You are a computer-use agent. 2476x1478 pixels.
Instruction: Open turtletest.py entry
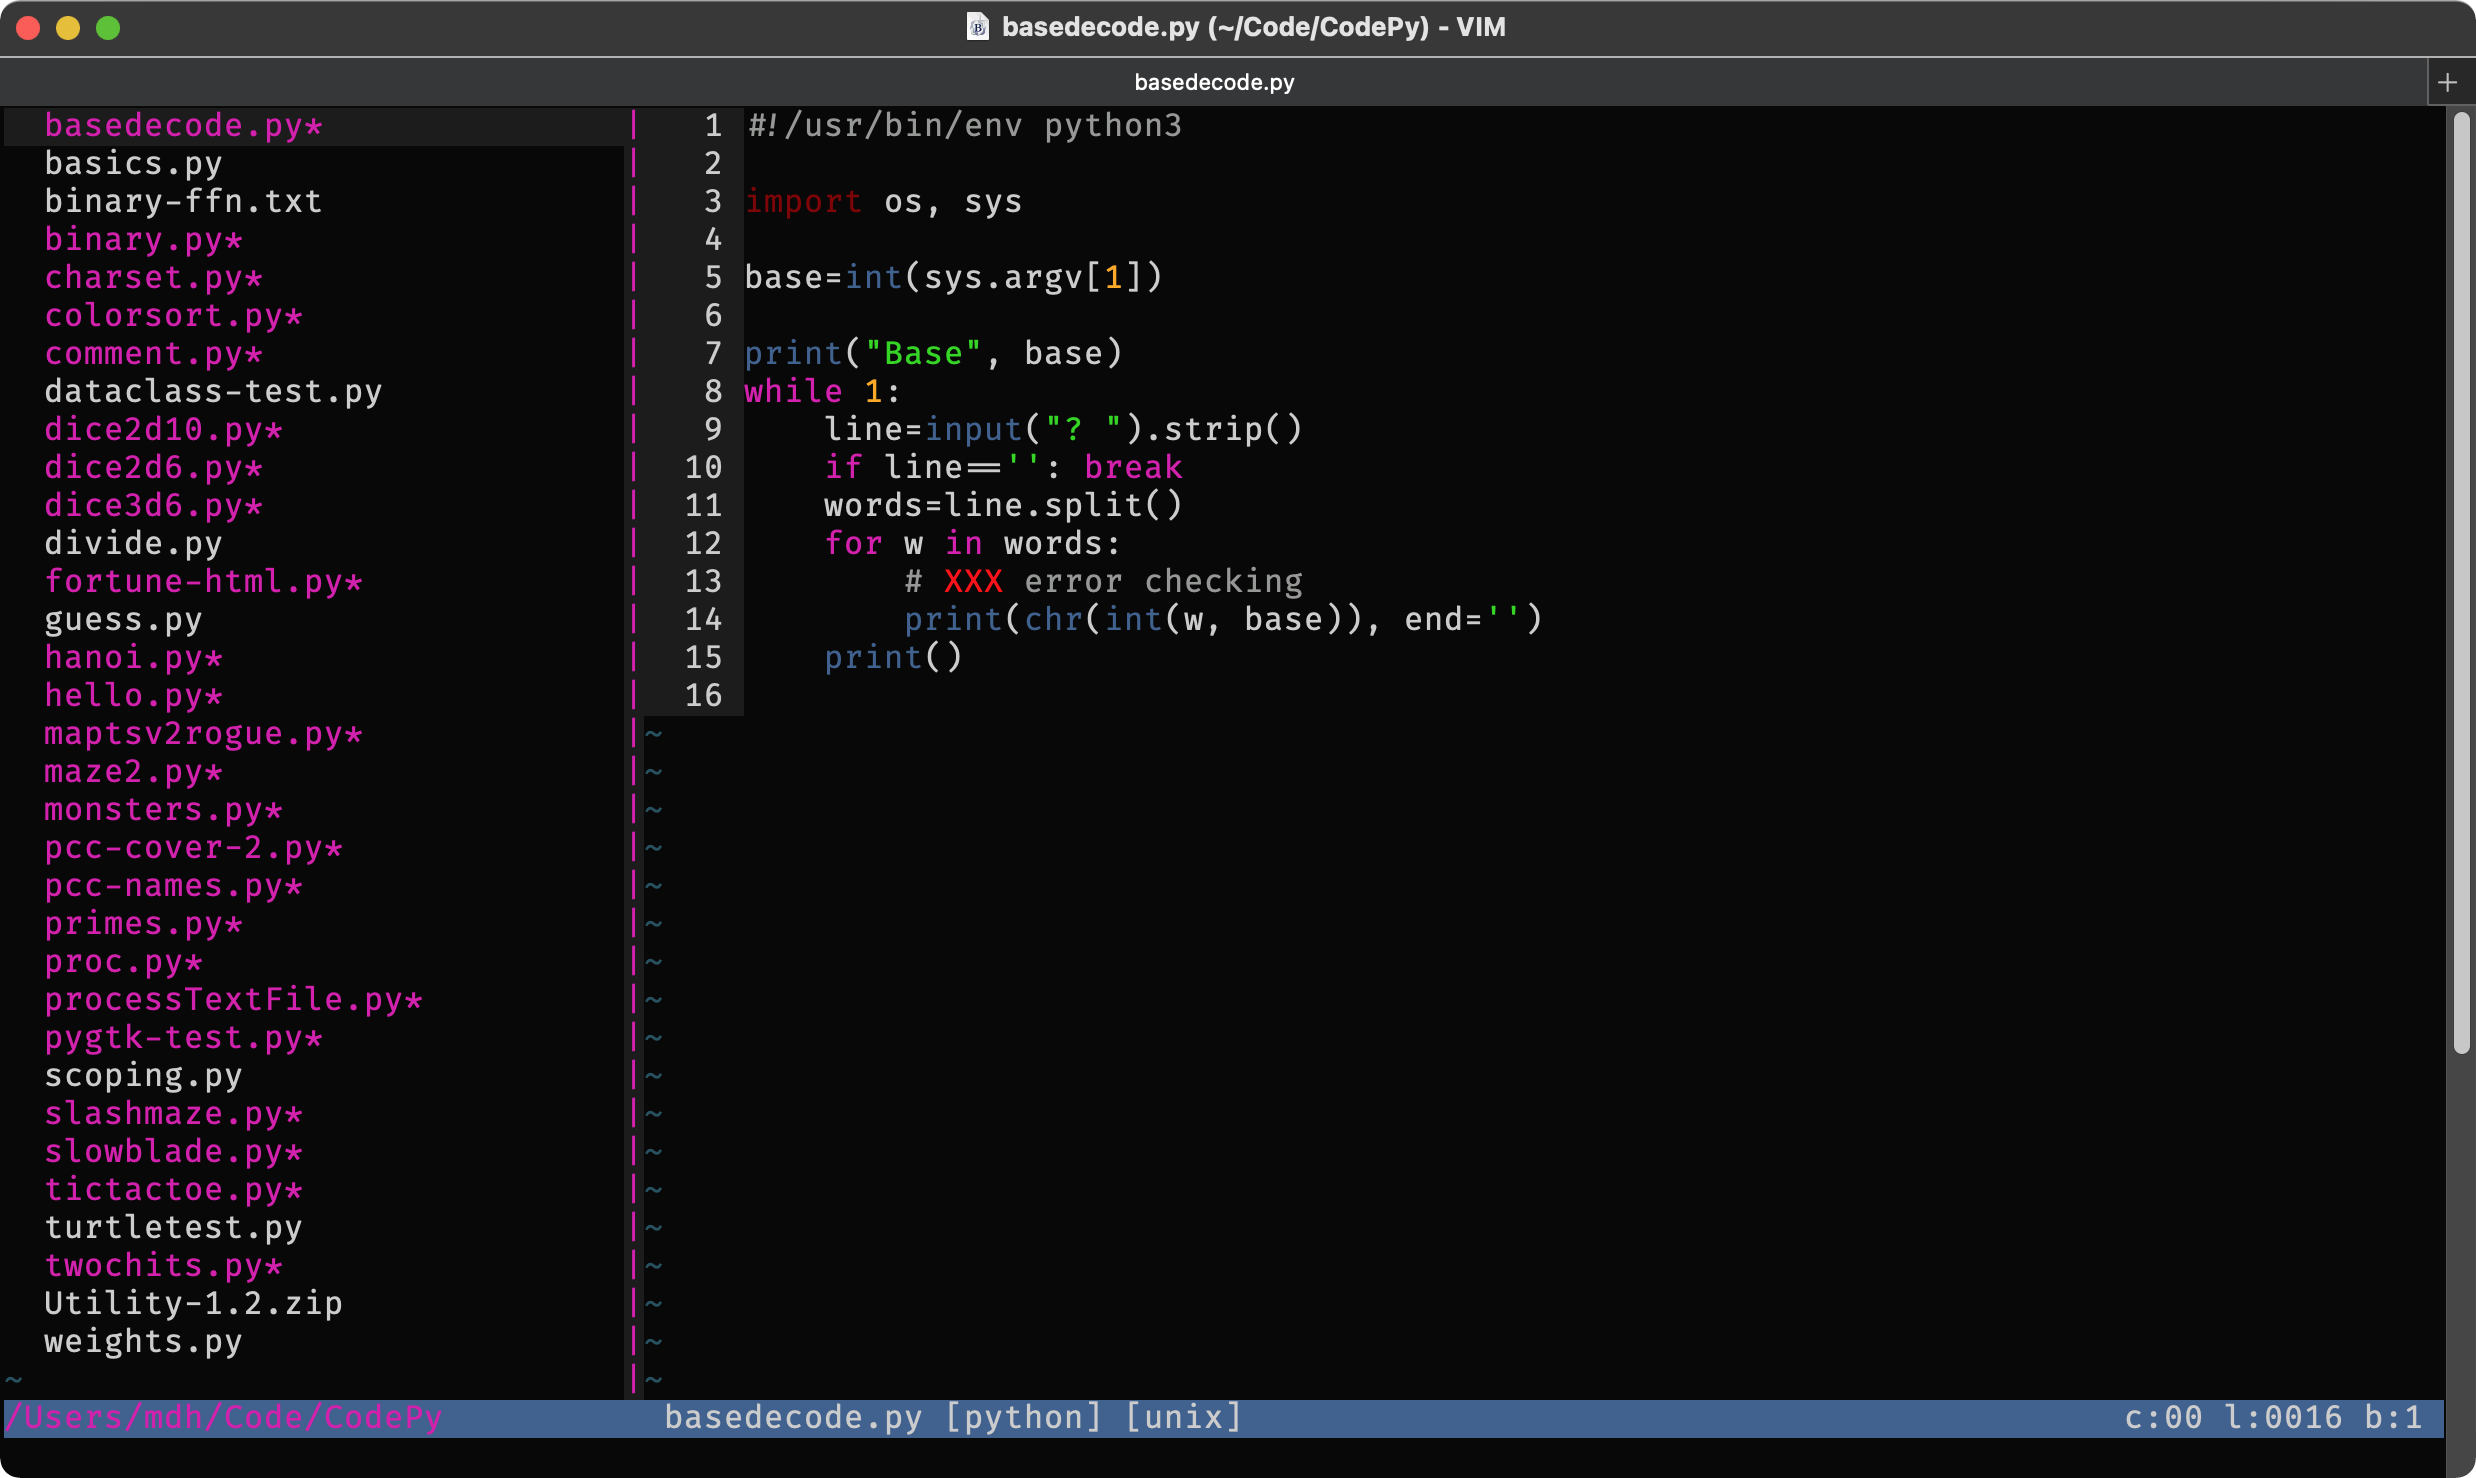tap(173, 1227)
